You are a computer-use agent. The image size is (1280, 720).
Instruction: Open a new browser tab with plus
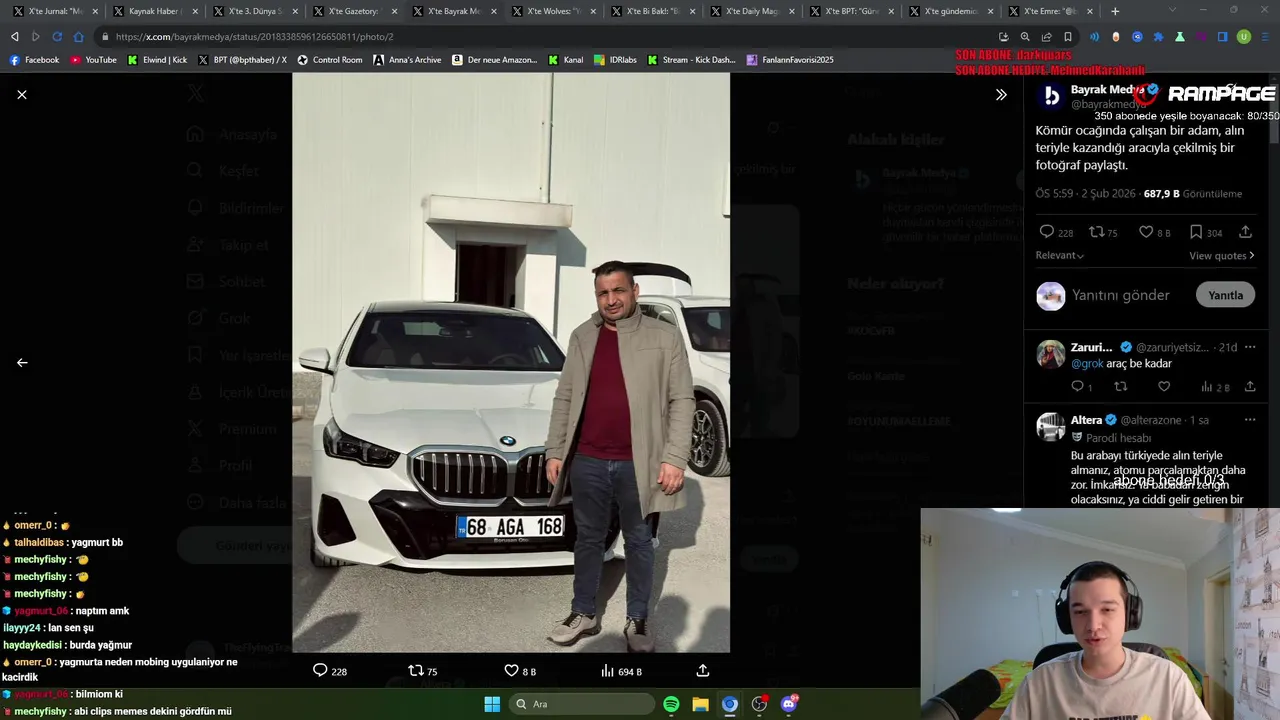pyautogui.click(x=1115, y=11)
